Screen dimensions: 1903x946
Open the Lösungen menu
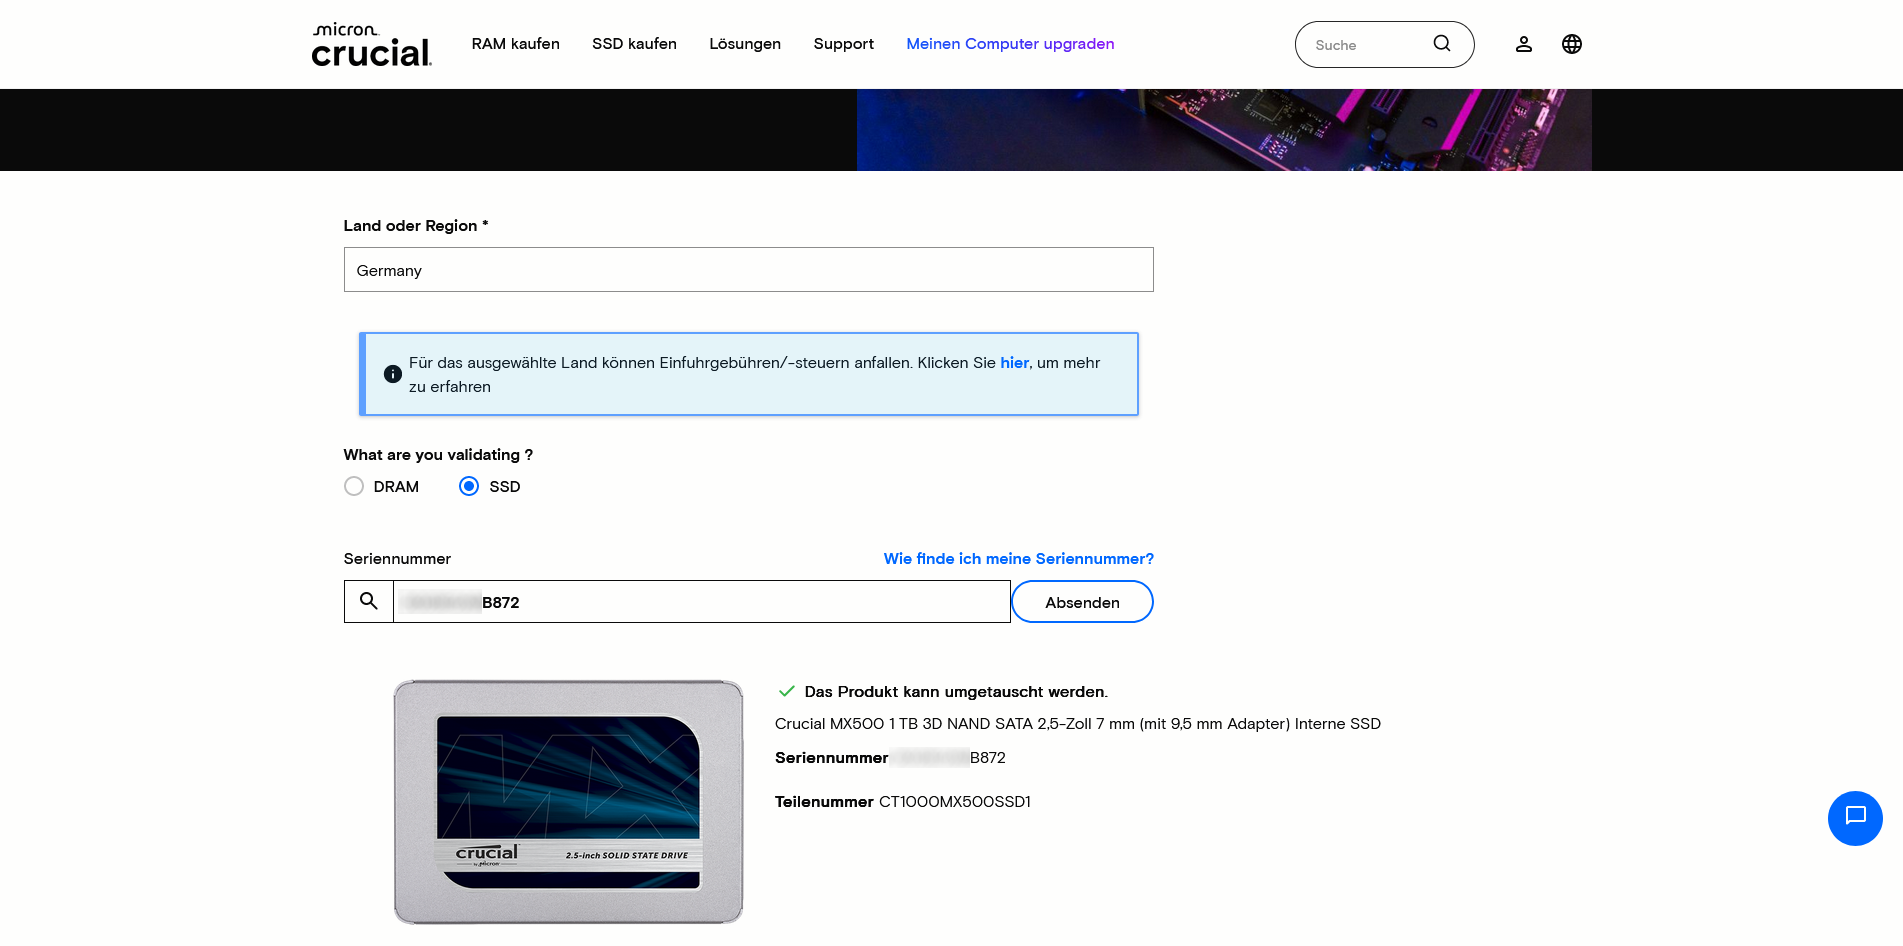(745, 43)
